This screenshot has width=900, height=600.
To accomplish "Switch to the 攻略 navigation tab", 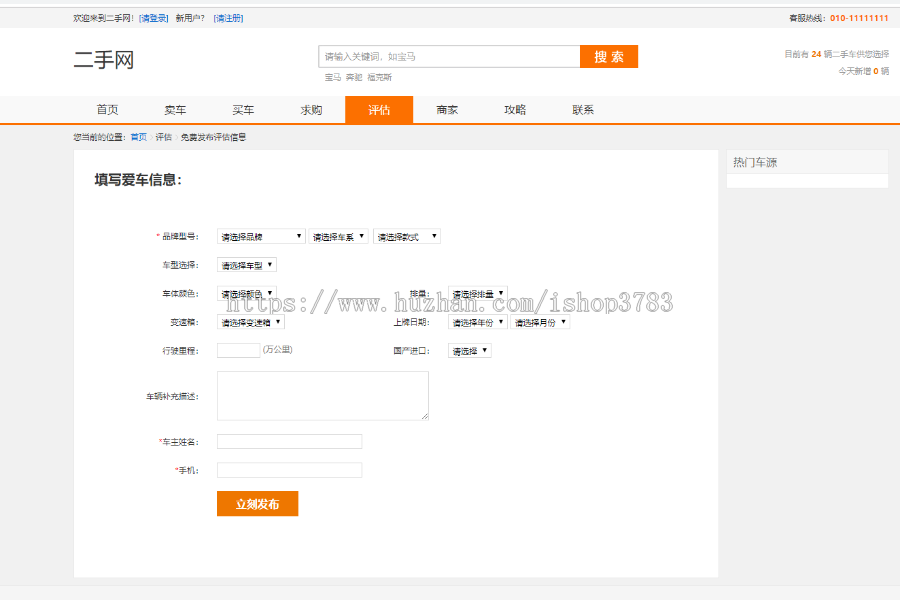I will 514,109.
